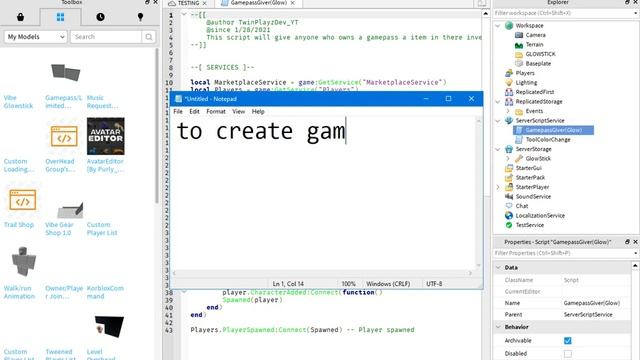The width and height of the screenshot is (640, 360).
Task: Select the StarterPack service icon
Action: [x=509, y=178]
